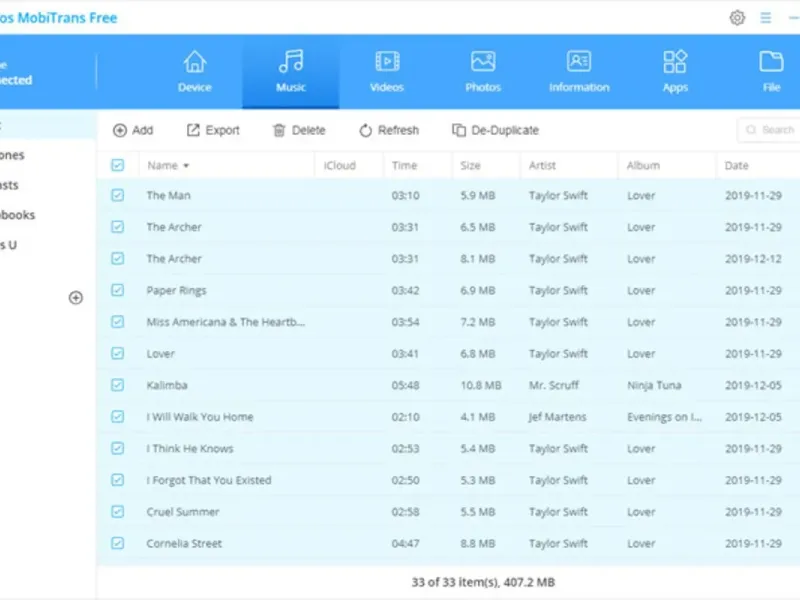Image resolution: width=800 pixels, height=600 pixels.
Task: Click the sidebar add playlist plus icon
Action: [x=76, y=298]
